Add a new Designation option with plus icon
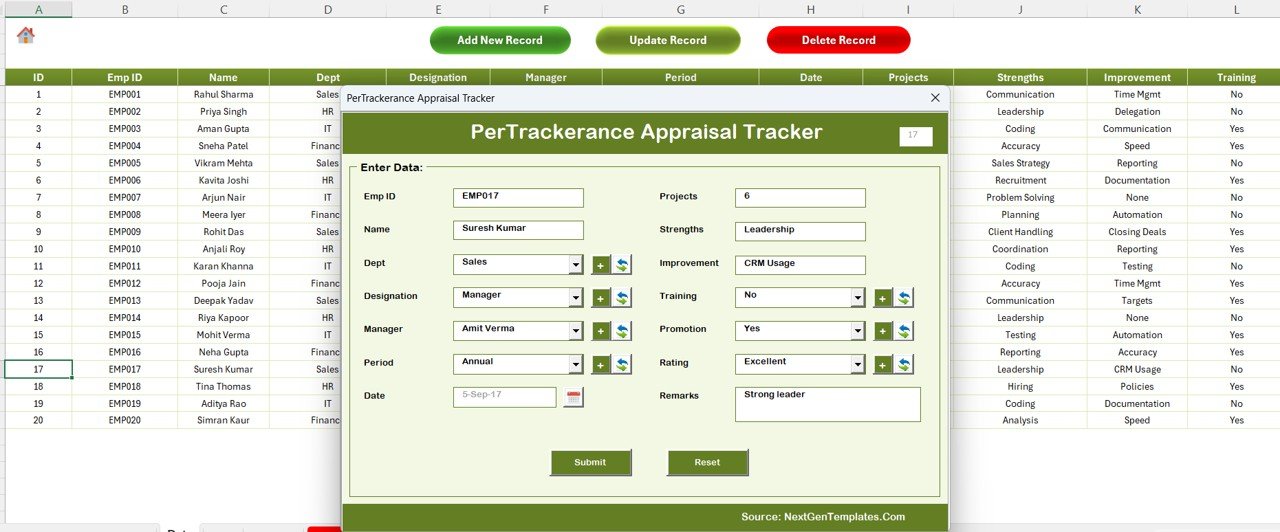The image size is (1280, 532). 601,298
